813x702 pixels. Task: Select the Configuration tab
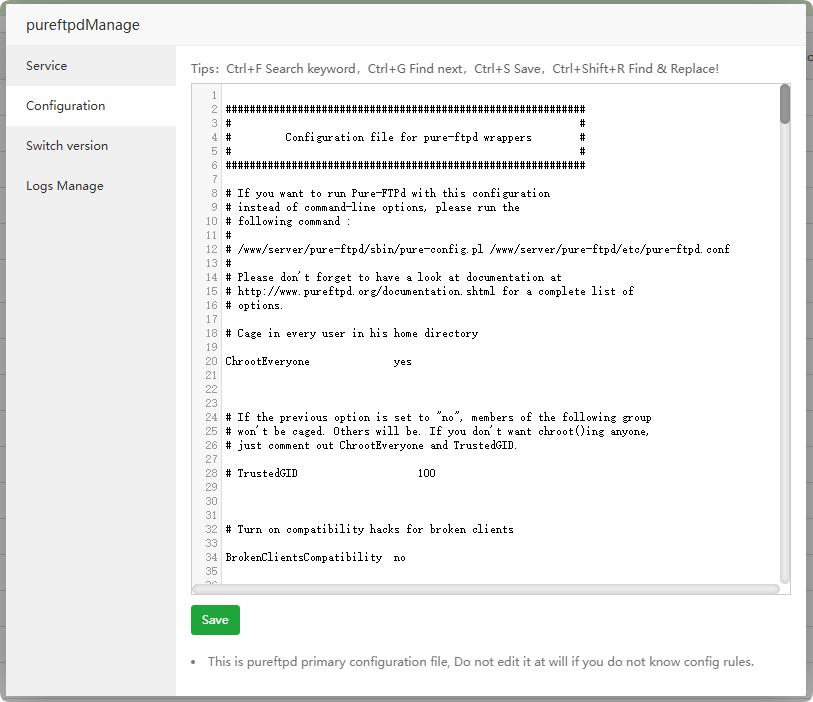point(65,106)
